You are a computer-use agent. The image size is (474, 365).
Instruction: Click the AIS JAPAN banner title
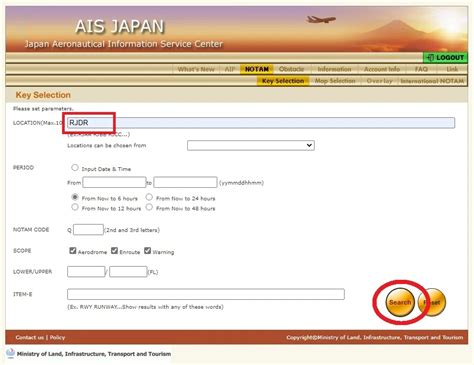[x=120, y=26]
